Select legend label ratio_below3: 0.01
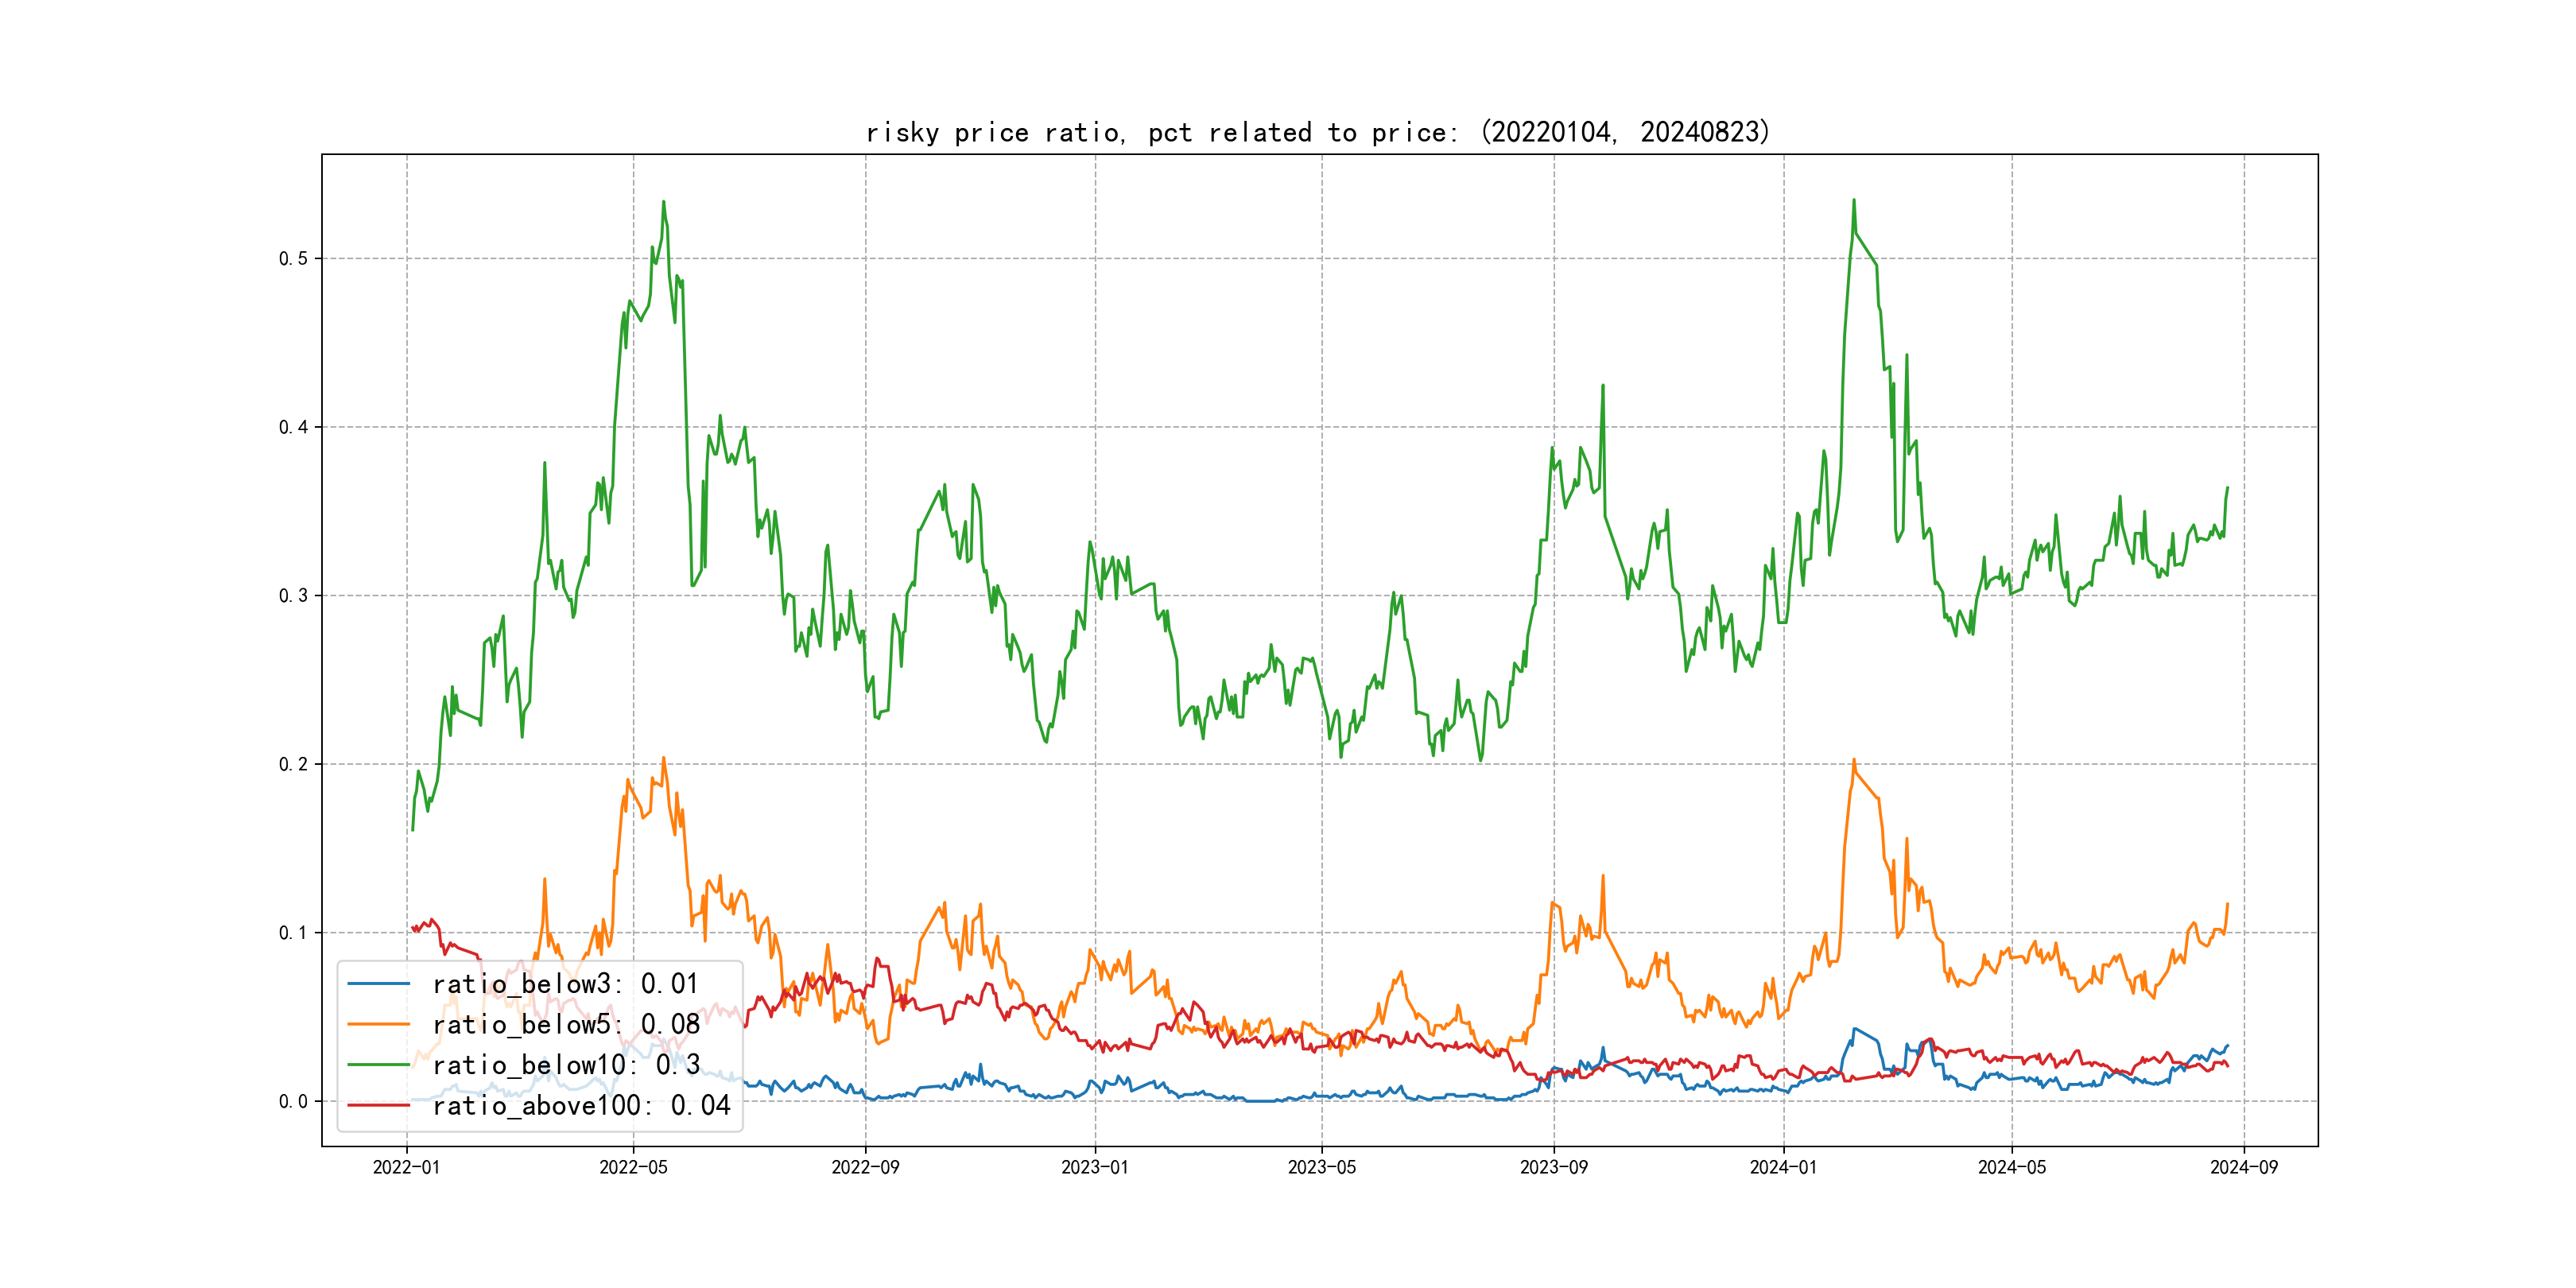This screenshot has height=1288, width=2576. (565, 984)
